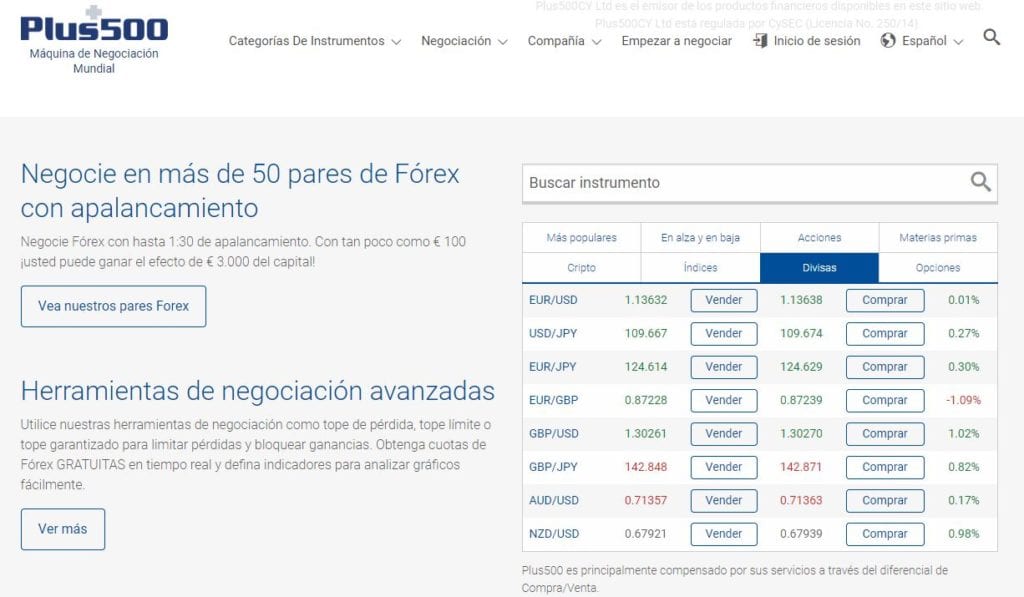Click the GBP/JPY sell price 142.848
The height and width of the screenshot is (597, 1024).
click(646, 467)
